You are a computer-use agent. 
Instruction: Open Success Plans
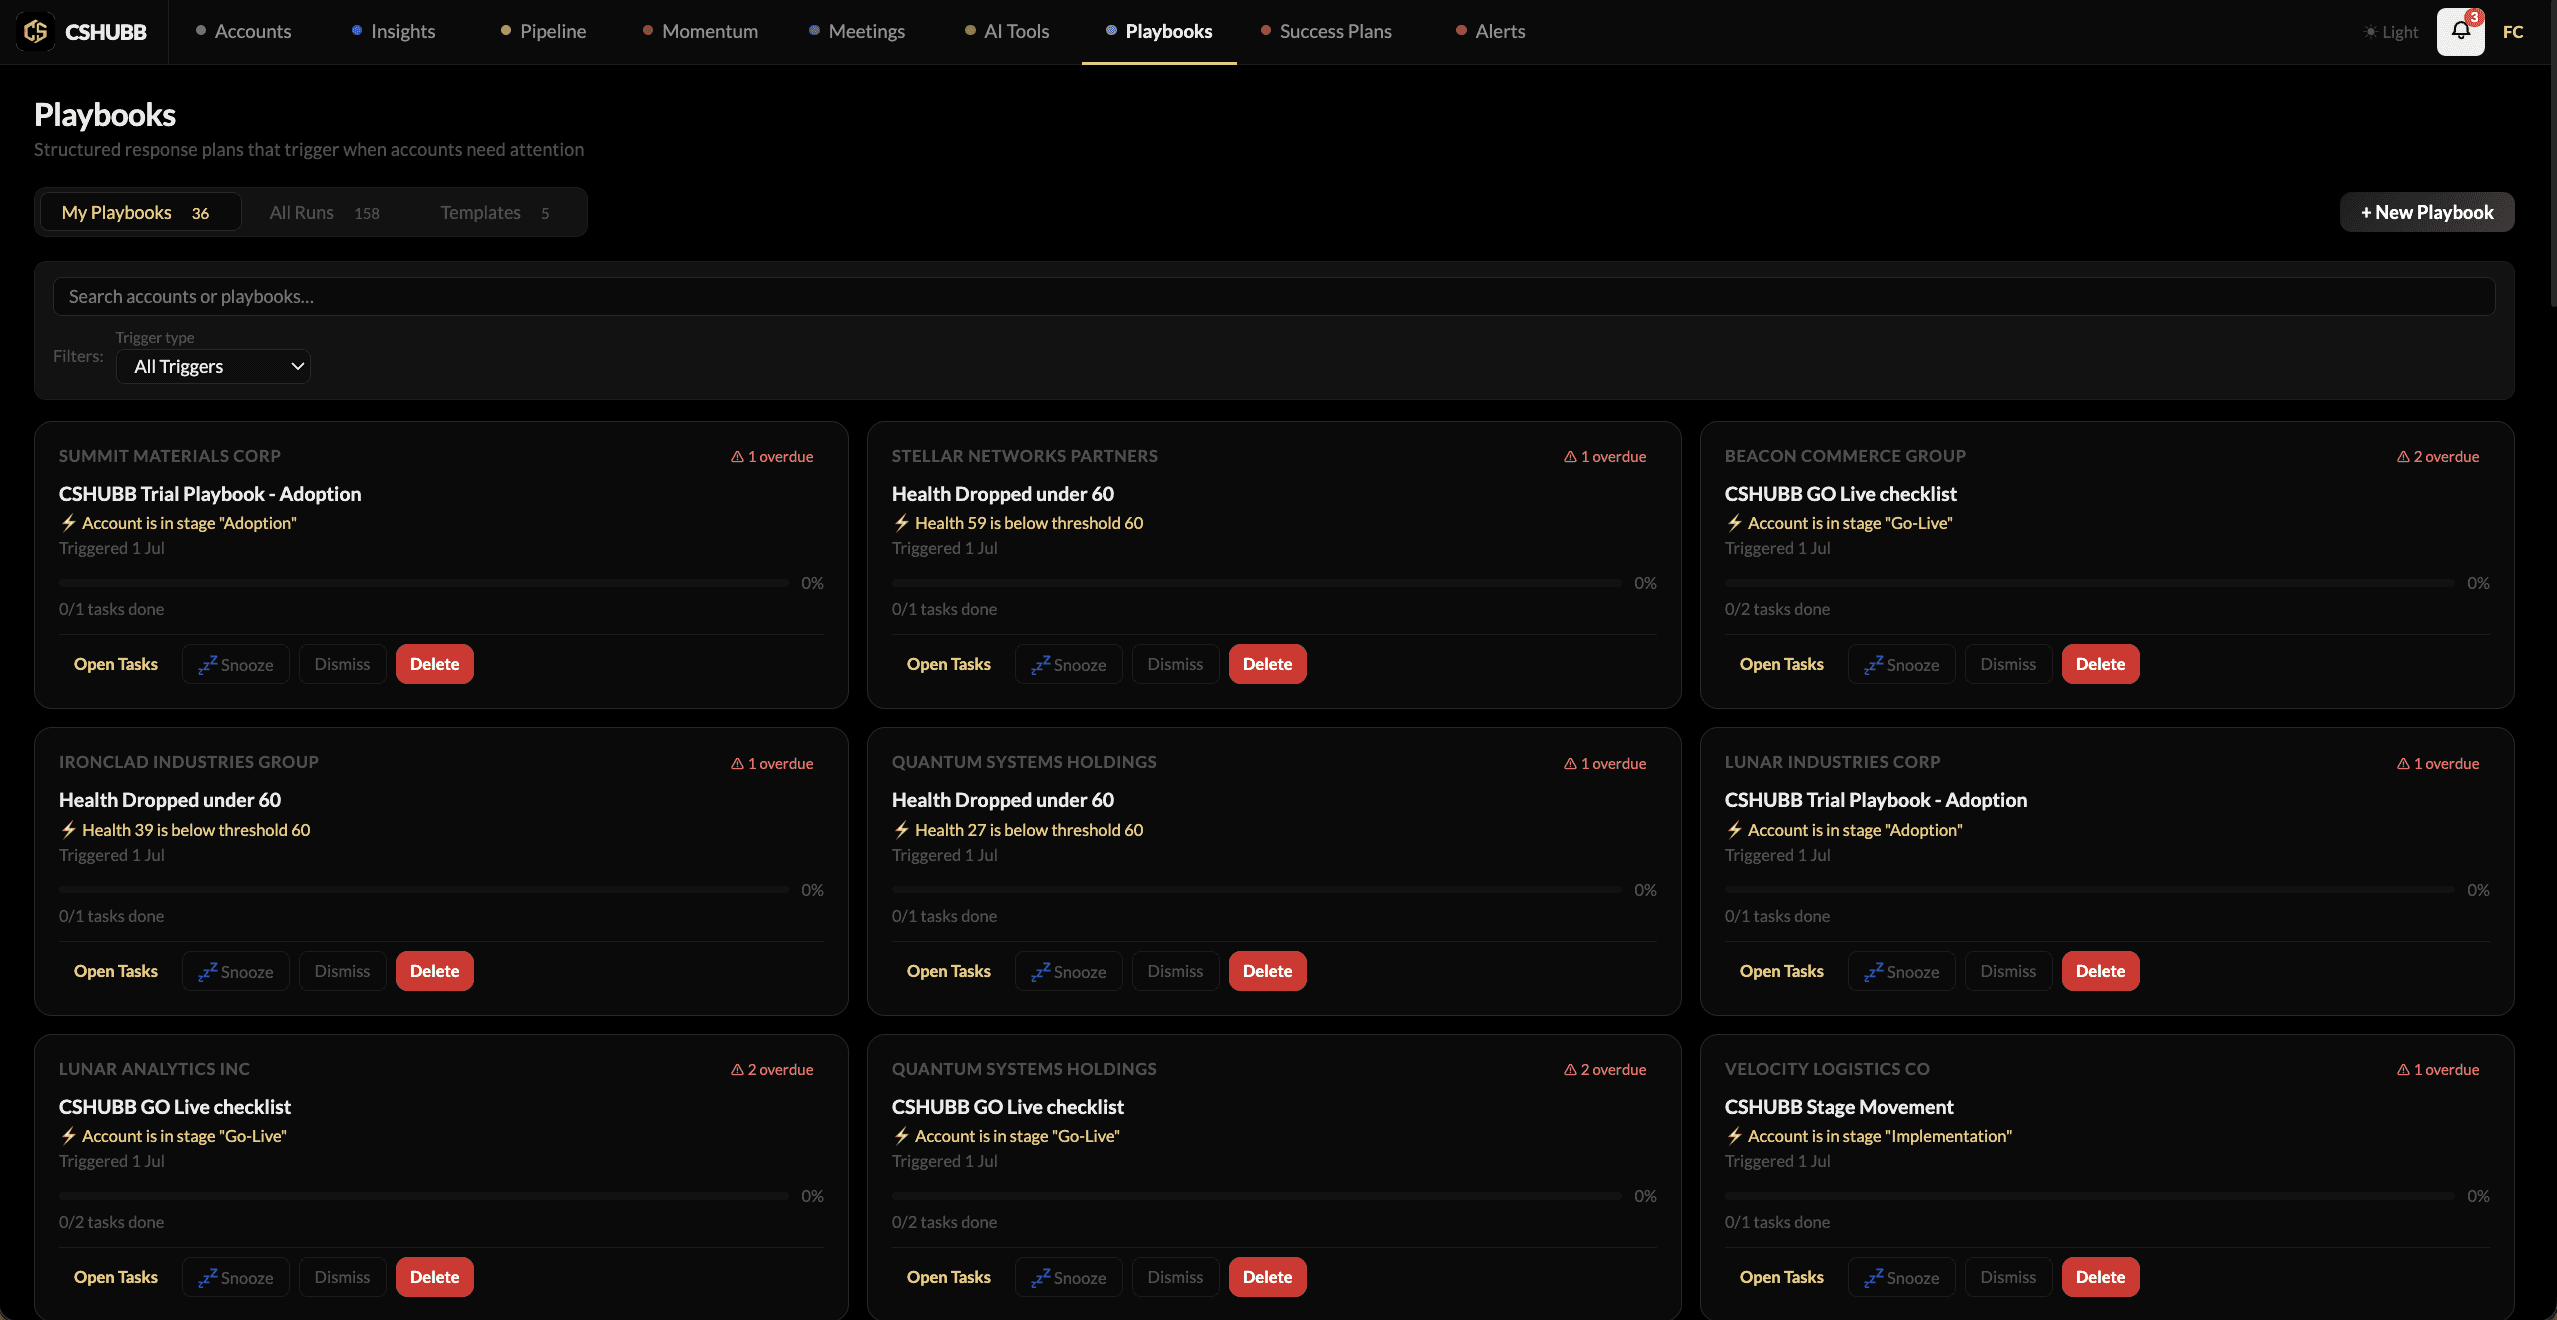(1326, 32)
